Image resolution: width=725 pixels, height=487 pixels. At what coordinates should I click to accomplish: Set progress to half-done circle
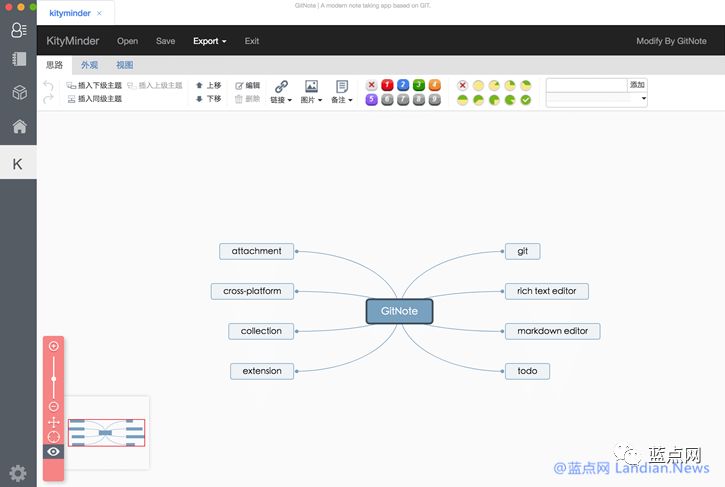[462, 99]
